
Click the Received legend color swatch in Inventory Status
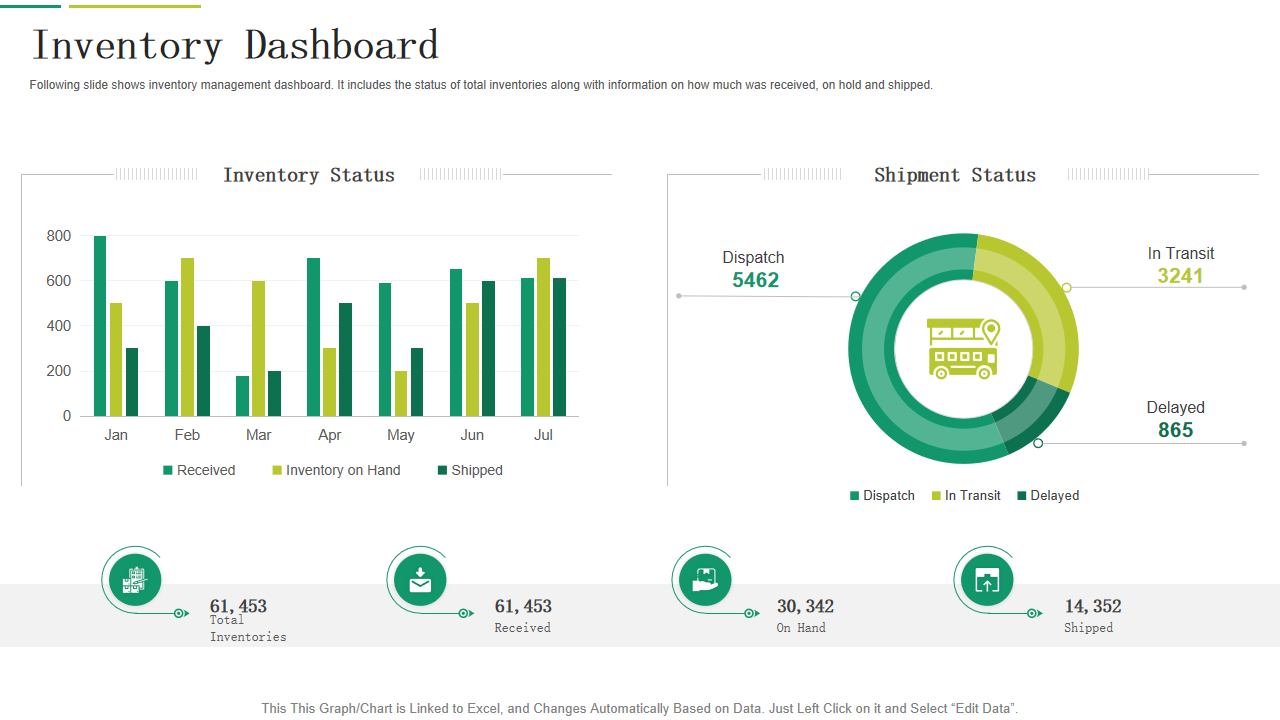point(168,470)
